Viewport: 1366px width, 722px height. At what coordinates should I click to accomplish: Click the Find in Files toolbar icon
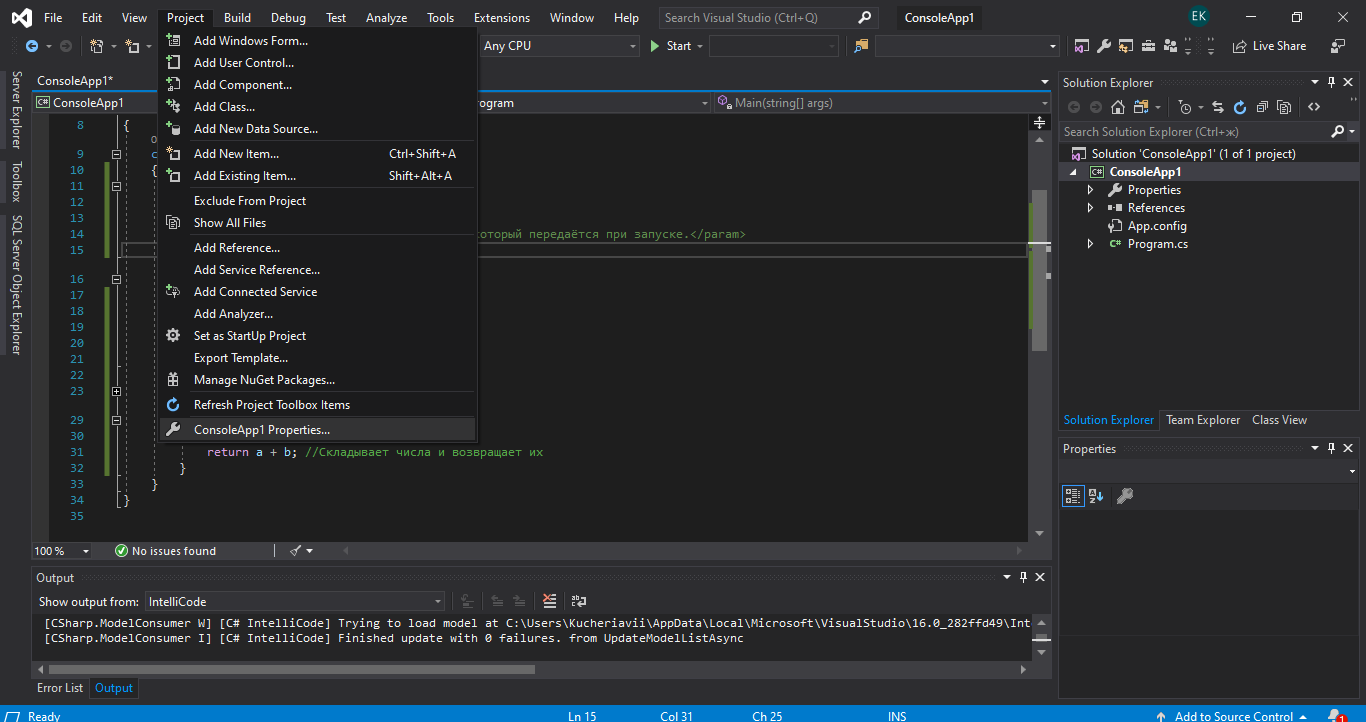(861, 46)
